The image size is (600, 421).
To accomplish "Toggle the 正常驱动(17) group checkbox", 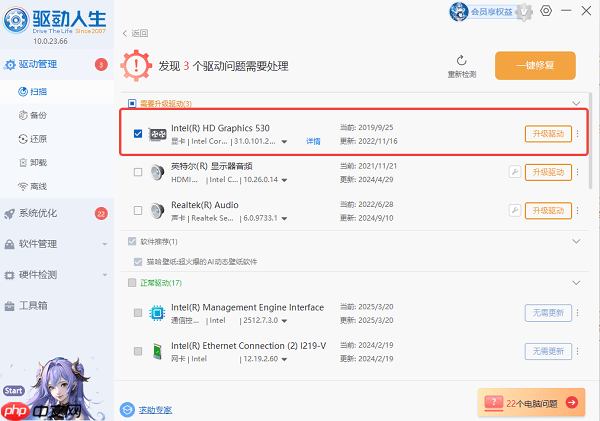I will [132, 282].
